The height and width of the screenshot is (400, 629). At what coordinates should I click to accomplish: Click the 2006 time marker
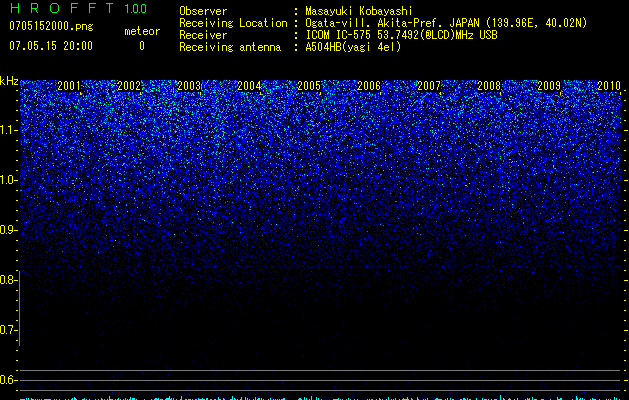click(369, 86)
